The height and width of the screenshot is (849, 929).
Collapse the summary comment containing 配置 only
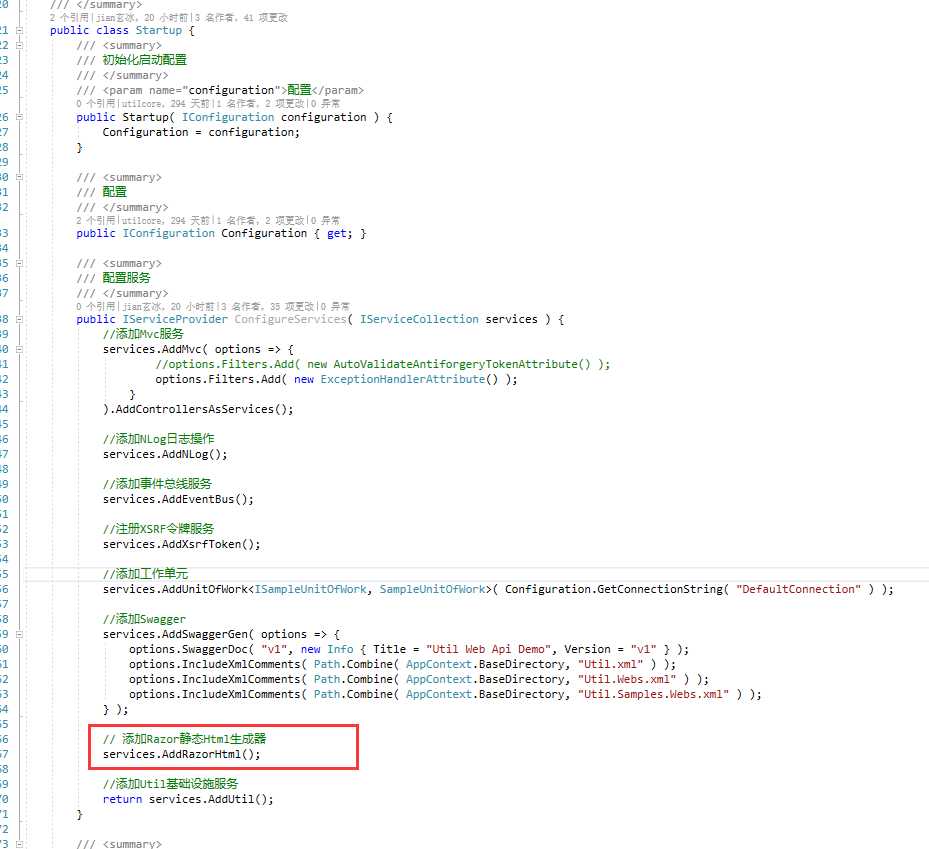[19, 177]
